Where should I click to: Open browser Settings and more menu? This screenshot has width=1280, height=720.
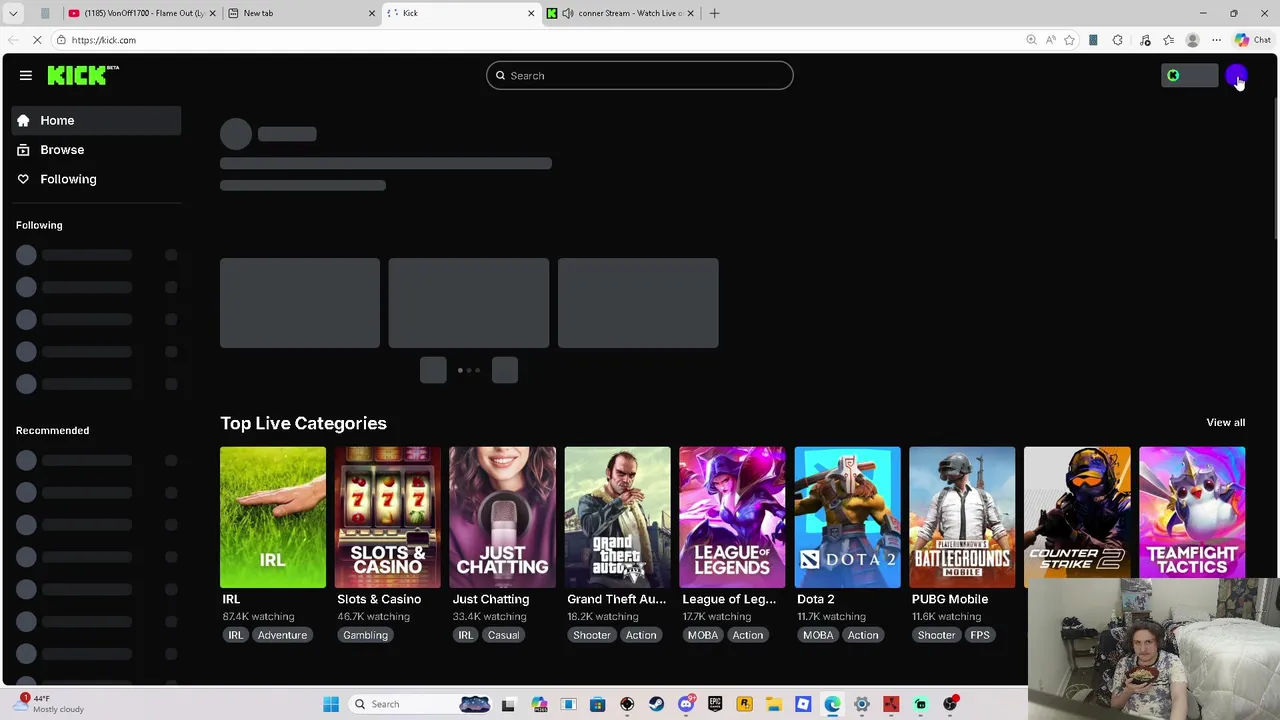(x=1216, y=40)
